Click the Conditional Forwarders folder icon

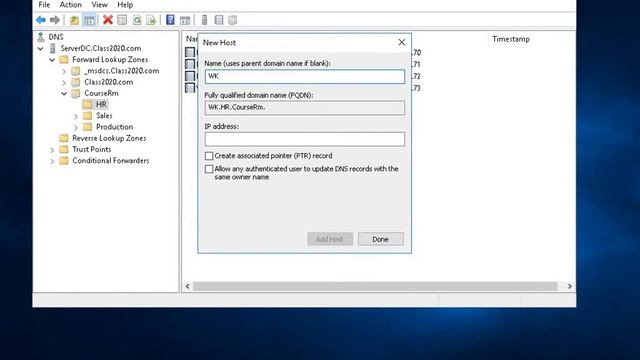tap(64, 161)
